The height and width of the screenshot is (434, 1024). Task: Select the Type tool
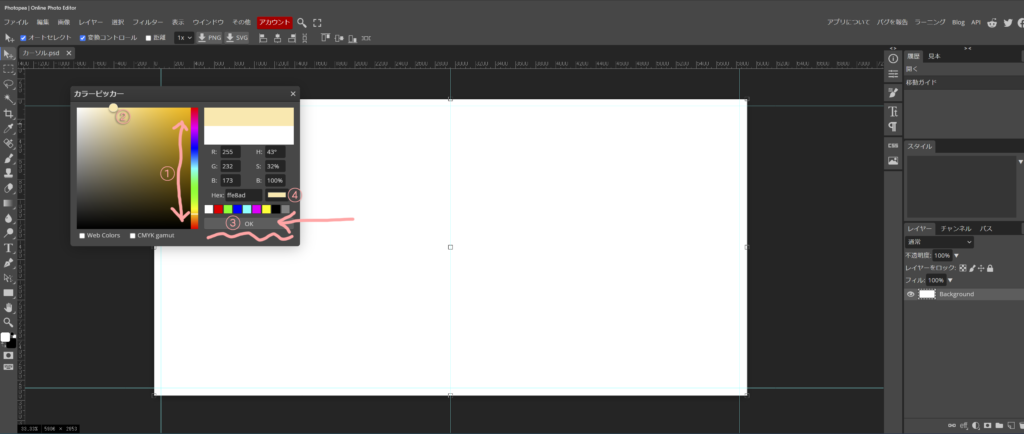pyautogui.click(x=8, y=247)
